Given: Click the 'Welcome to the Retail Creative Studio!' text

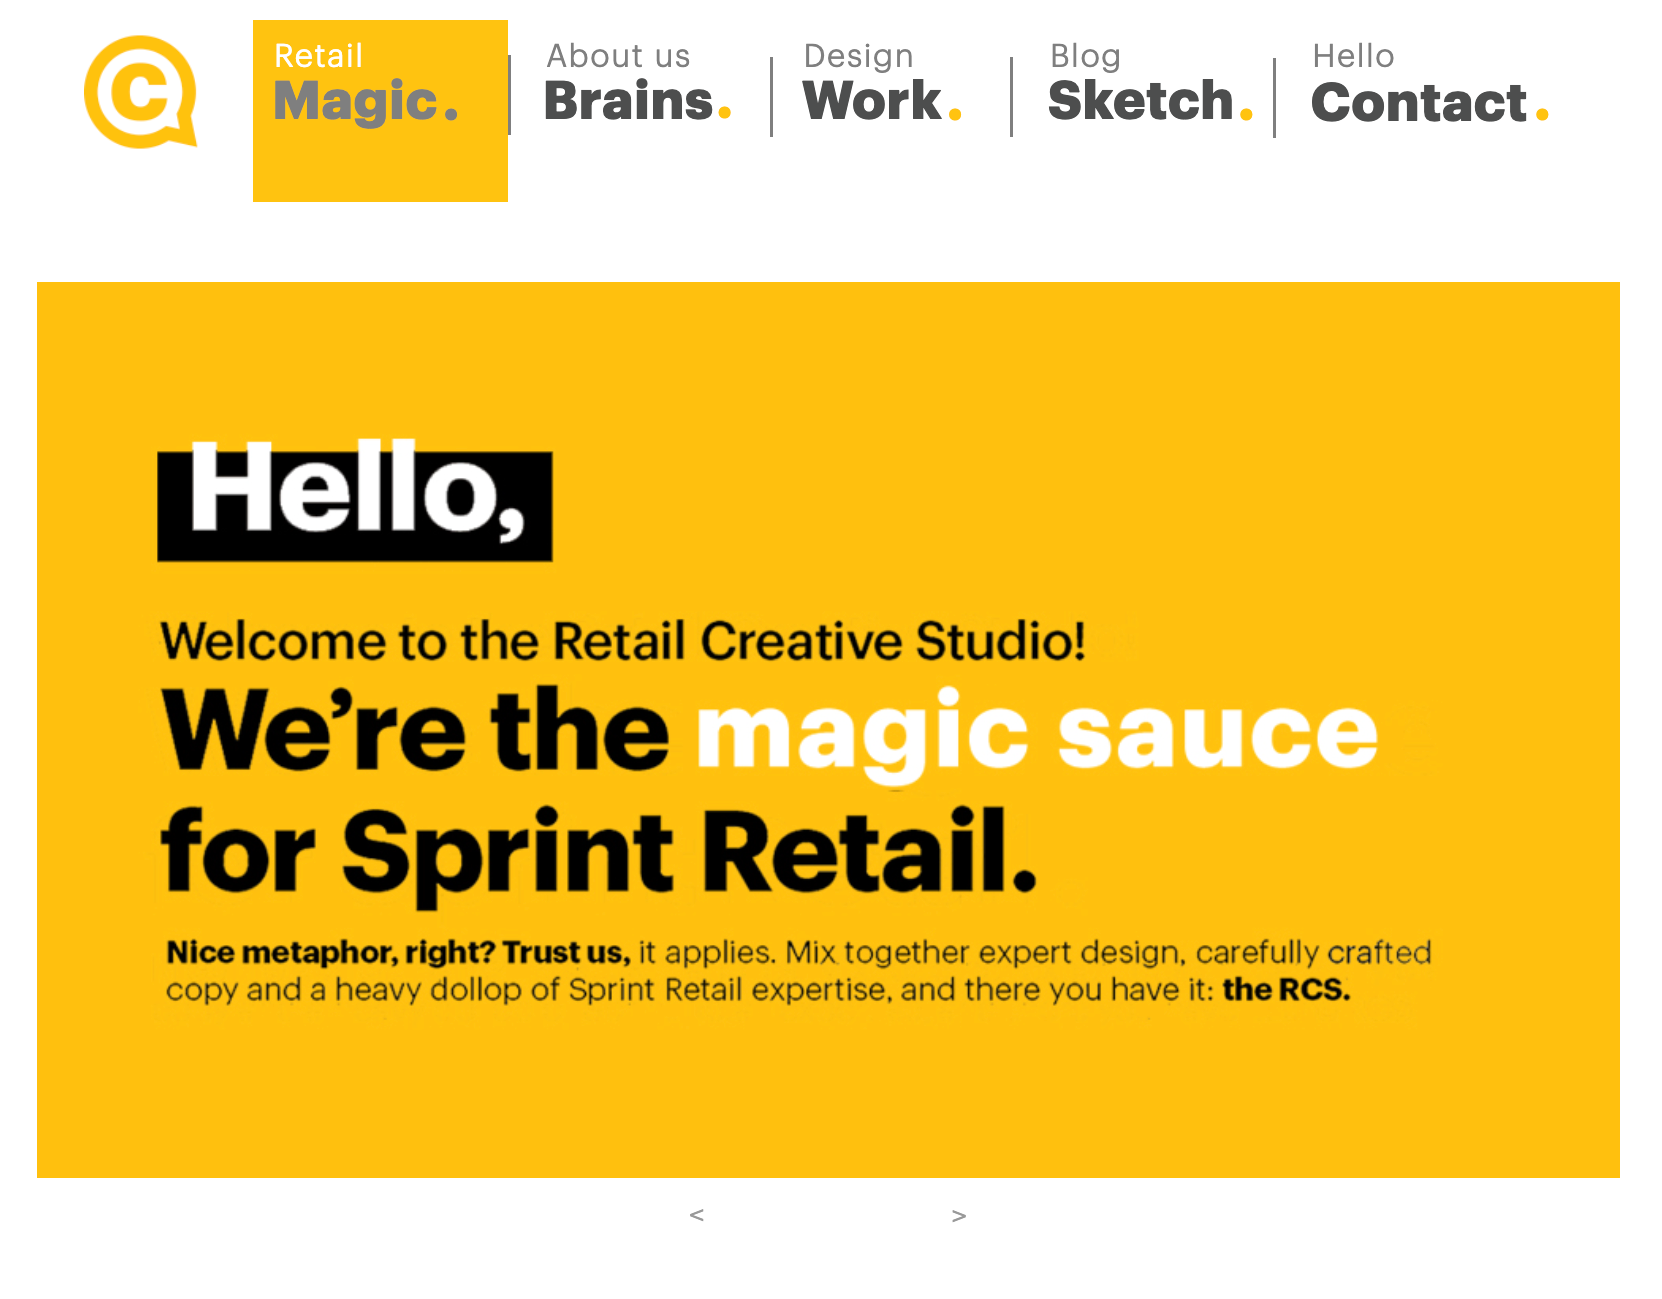Looking at the screenshot, I should tap(623, 641).
